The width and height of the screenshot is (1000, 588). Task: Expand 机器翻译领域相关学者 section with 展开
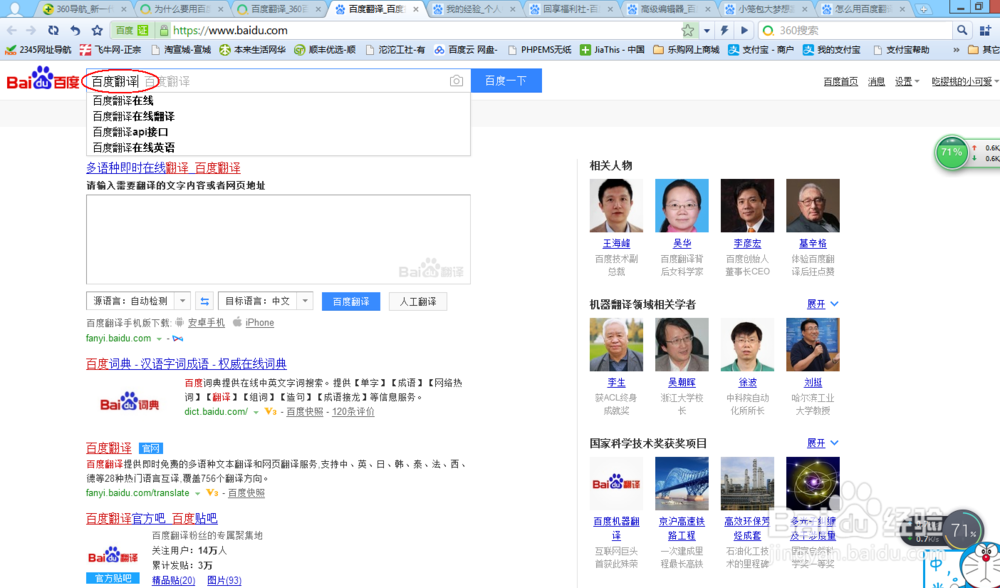(x=822, y=304)
